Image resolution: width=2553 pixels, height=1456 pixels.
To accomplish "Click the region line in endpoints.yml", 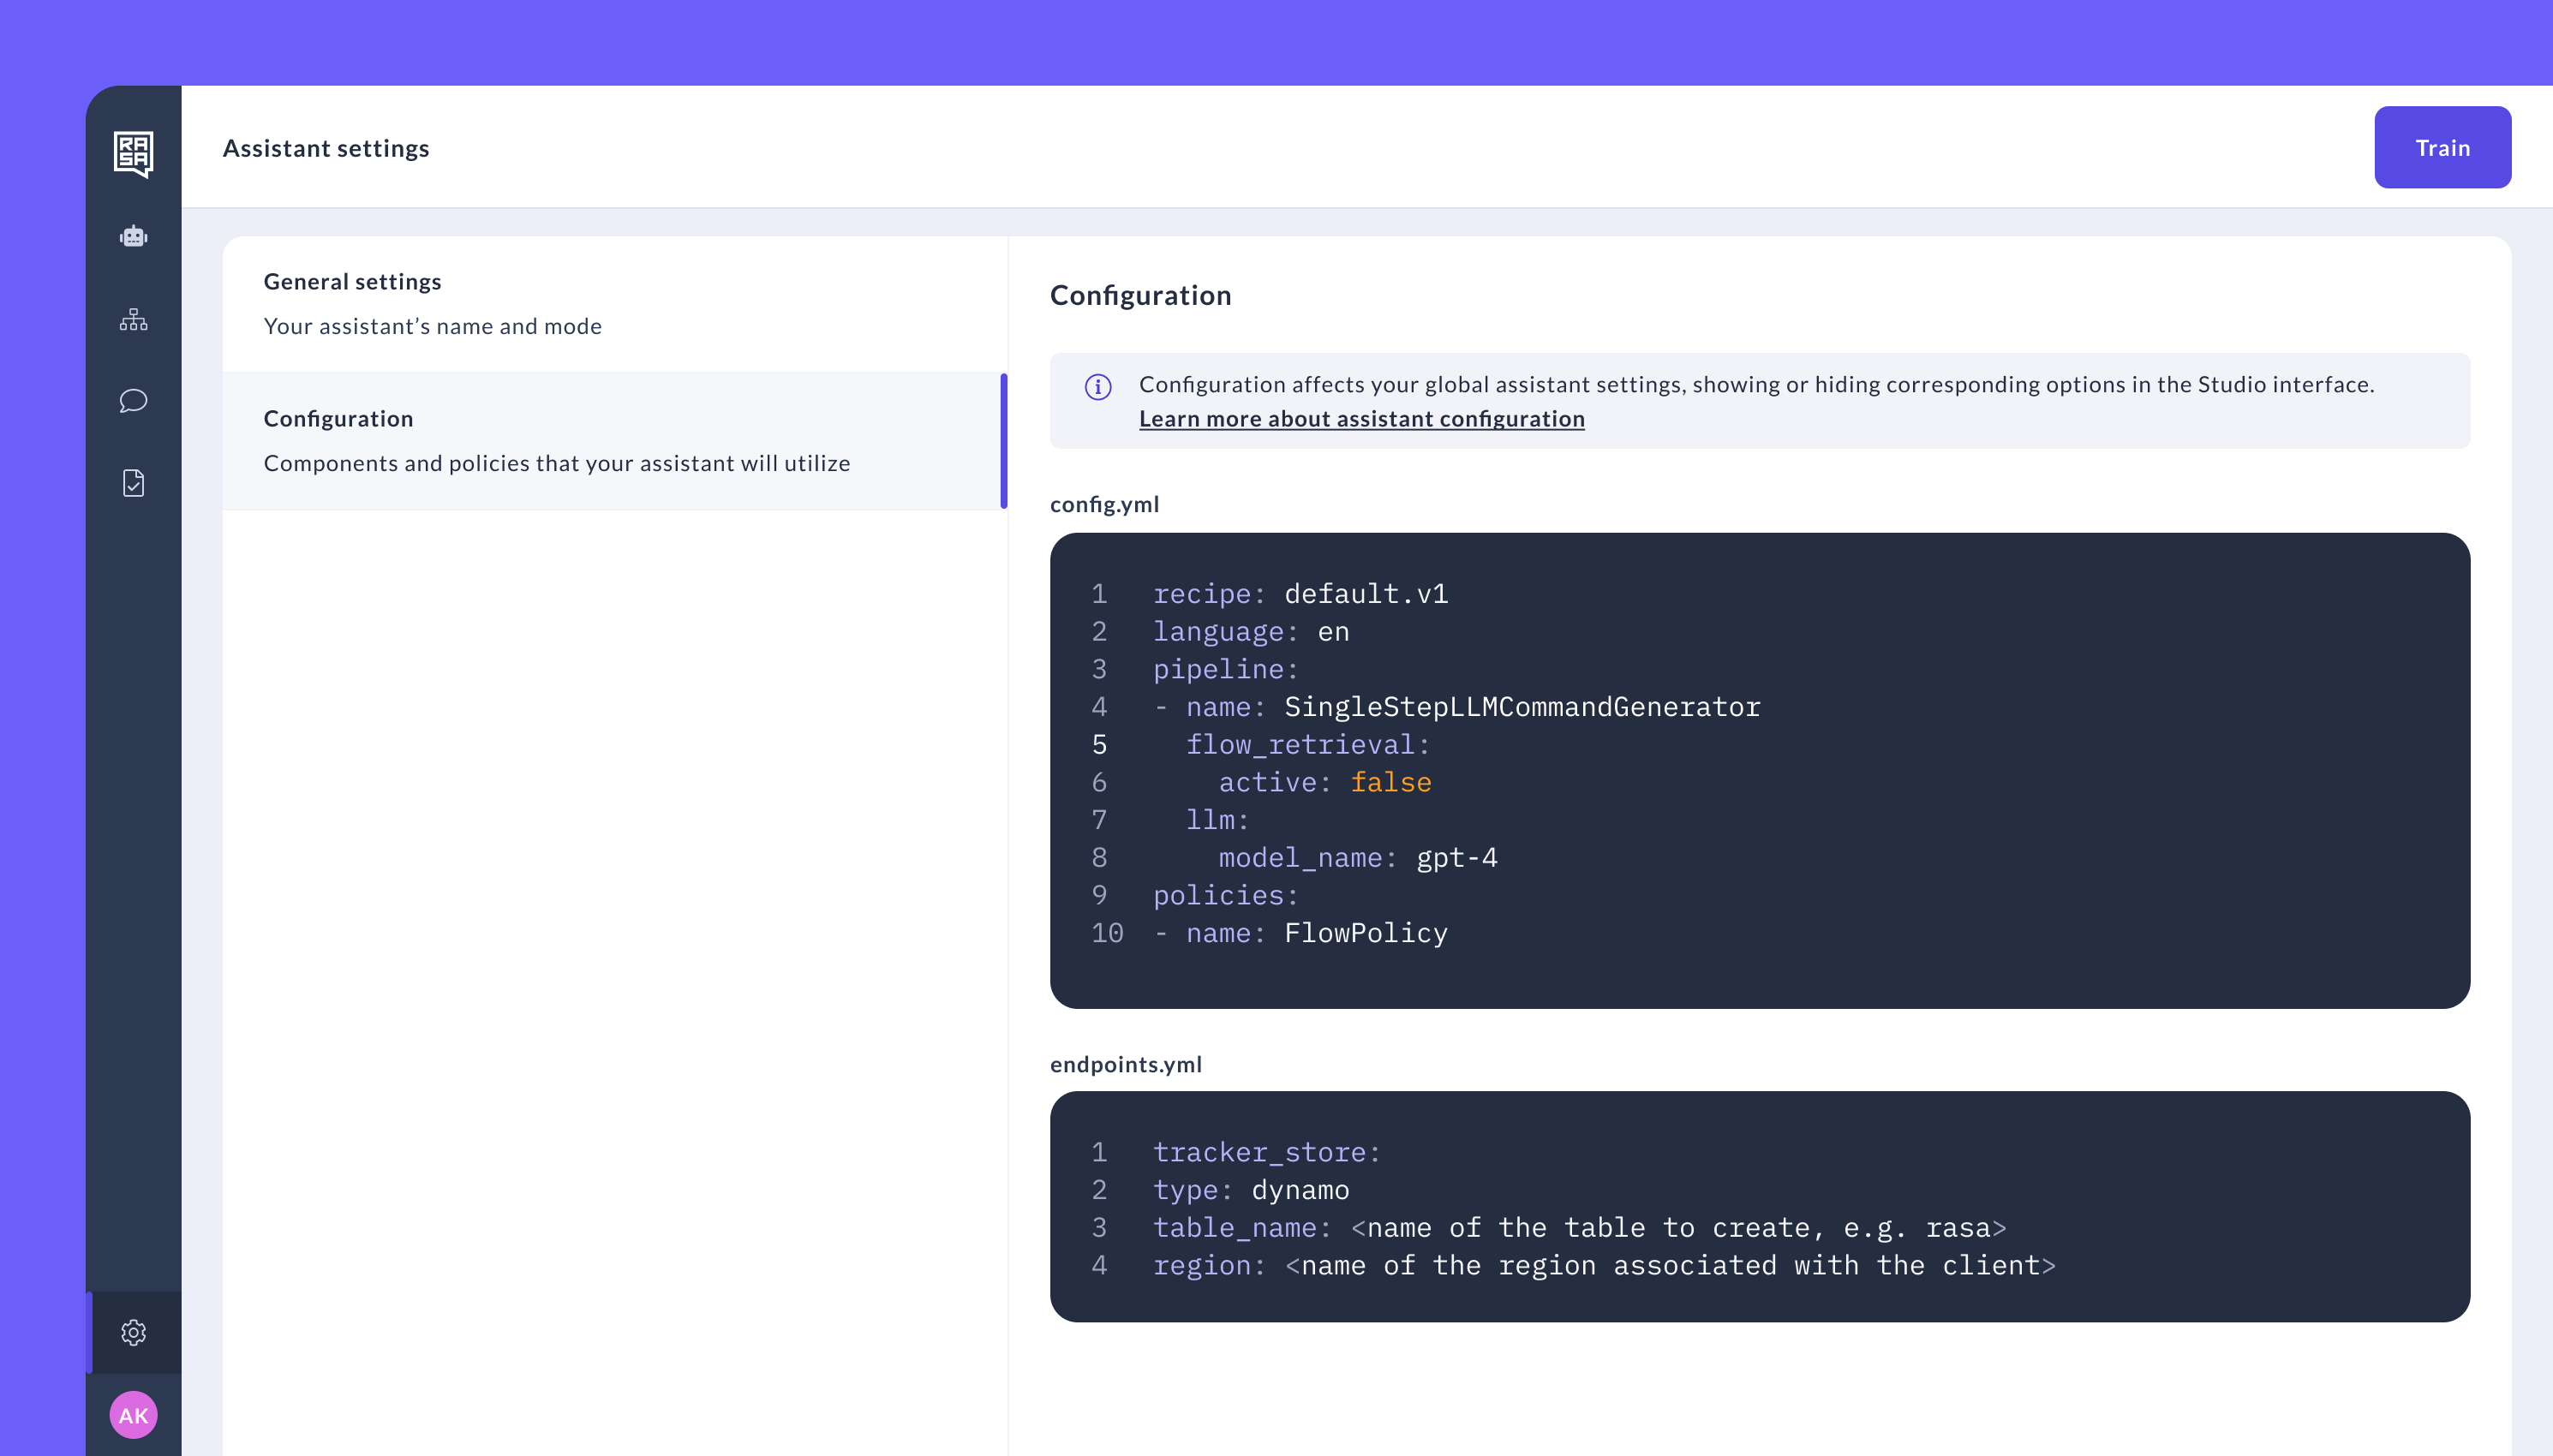I will point(1603,1265).
